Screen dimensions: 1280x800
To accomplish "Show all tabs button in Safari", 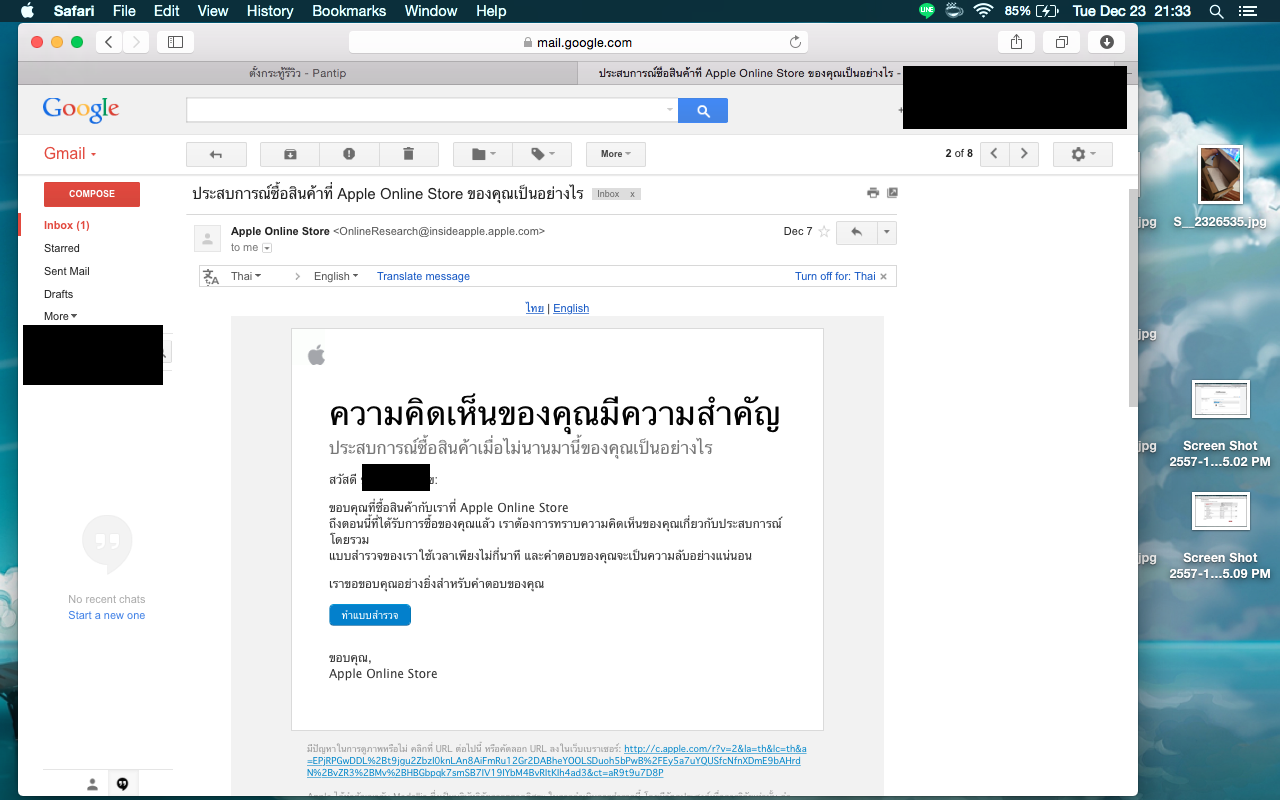I will click(1061, 42).
